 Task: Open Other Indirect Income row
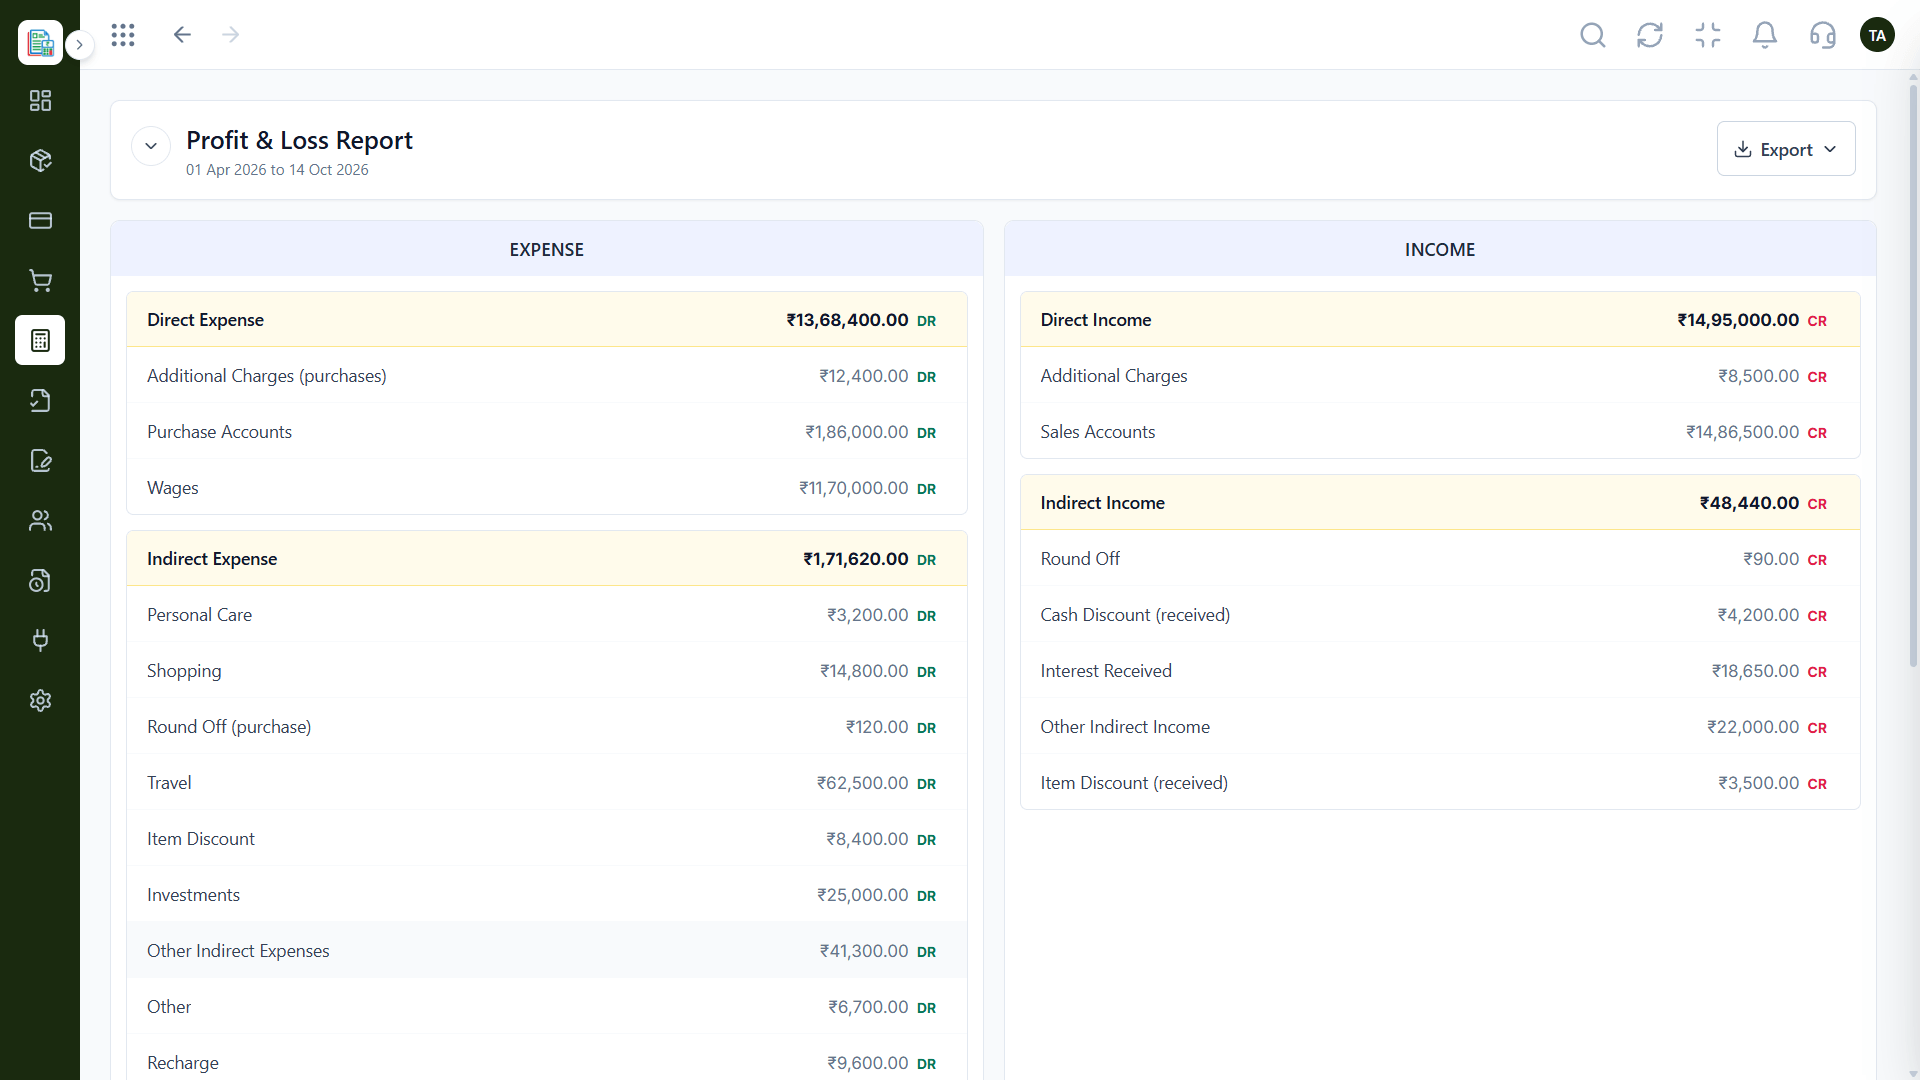(1440, 727)
